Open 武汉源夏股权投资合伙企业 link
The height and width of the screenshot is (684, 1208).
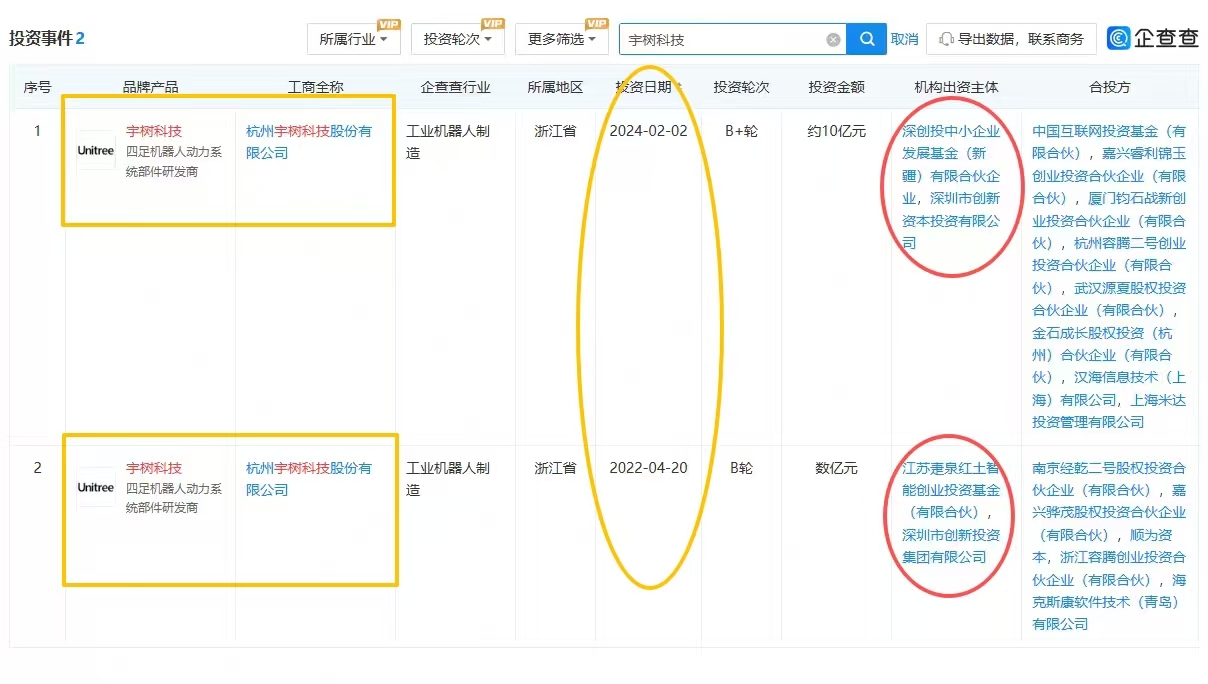coord(1109,298)
